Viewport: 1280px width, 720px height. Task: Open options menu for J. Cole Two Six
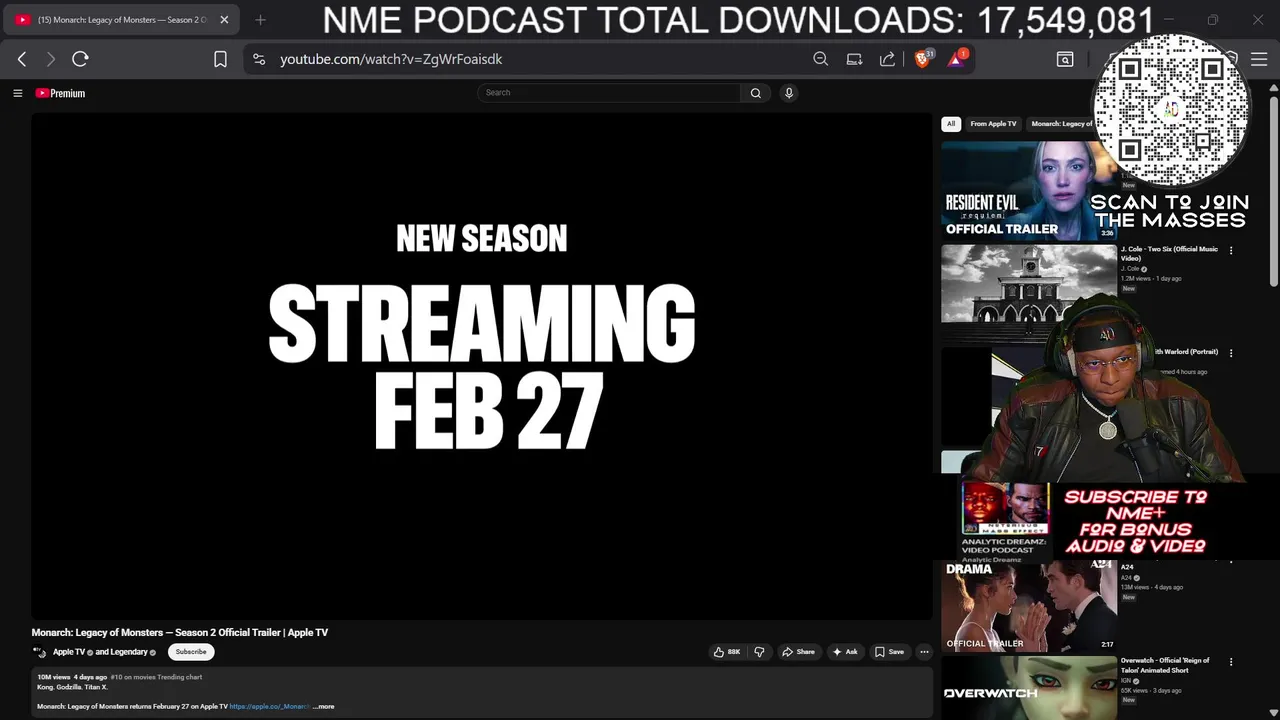(x=1231, y=251)
